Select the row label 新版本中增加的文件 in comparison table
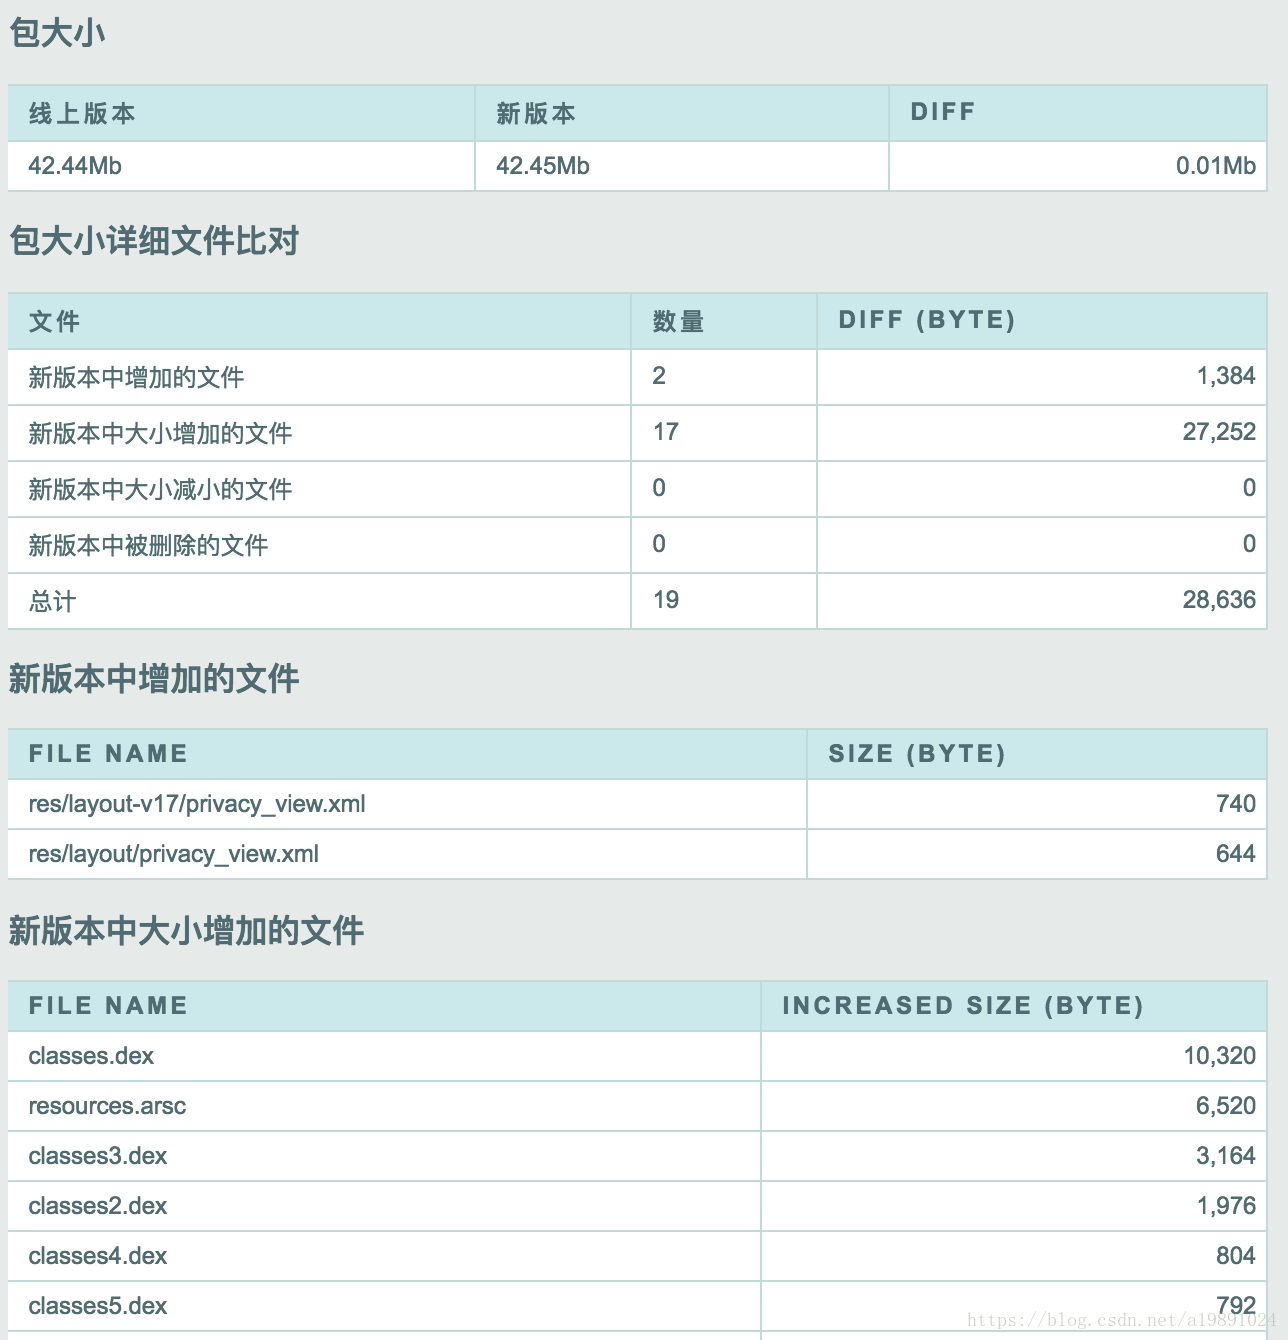Image resolution: width=1288 pixels, height=1340 pixels. click(x=136, y=377)
